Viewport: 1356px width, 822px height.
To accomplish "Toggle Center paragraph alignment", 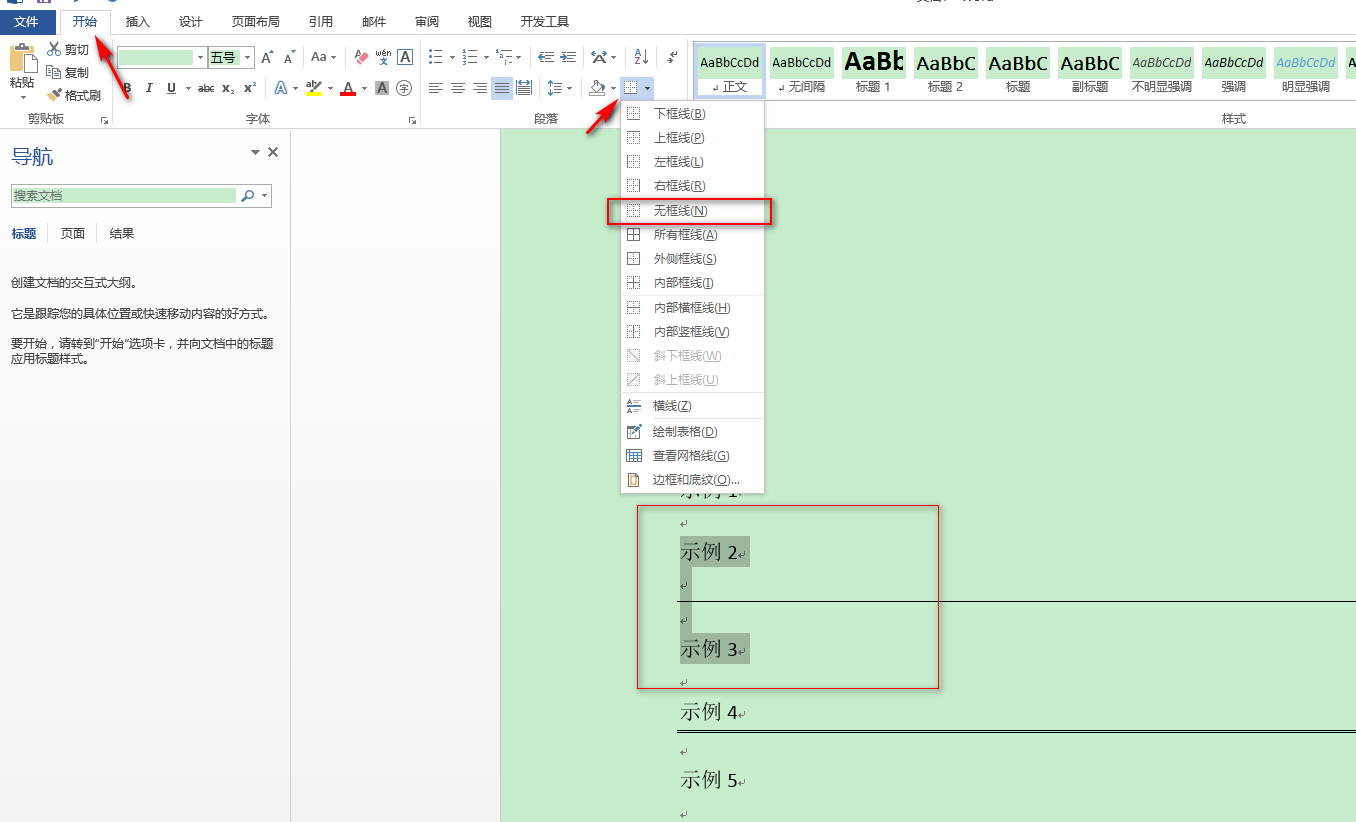I will click(457, 88).
